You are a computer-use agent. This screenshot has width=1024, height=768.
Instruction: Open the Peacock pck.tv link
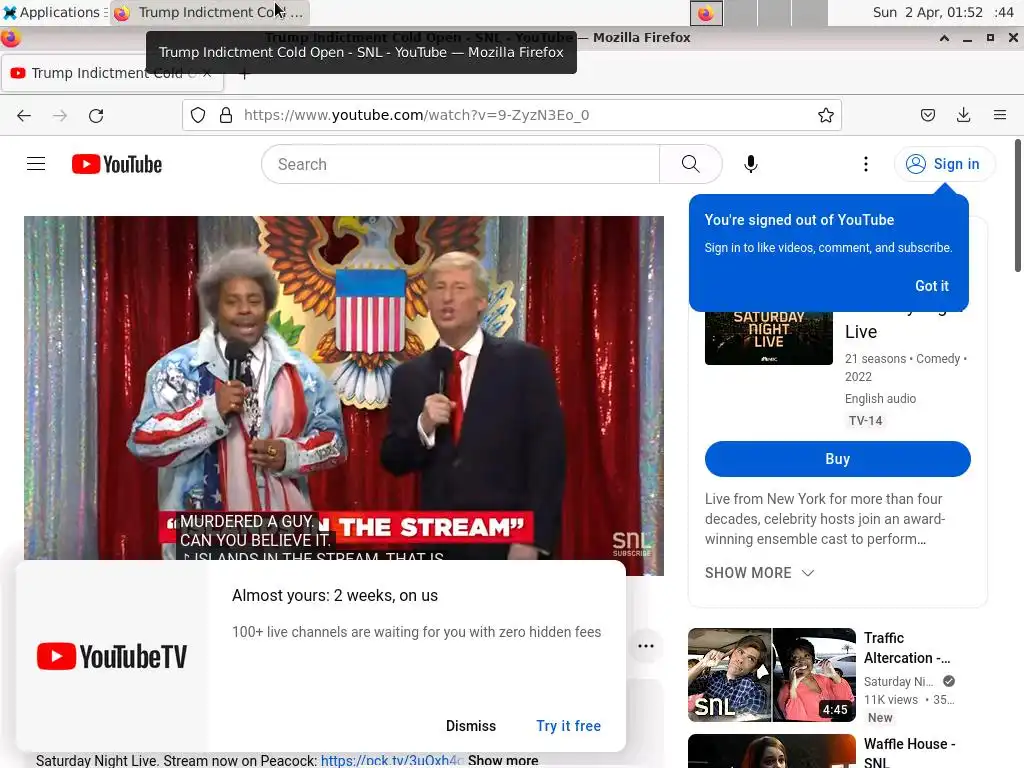[392, 761]
